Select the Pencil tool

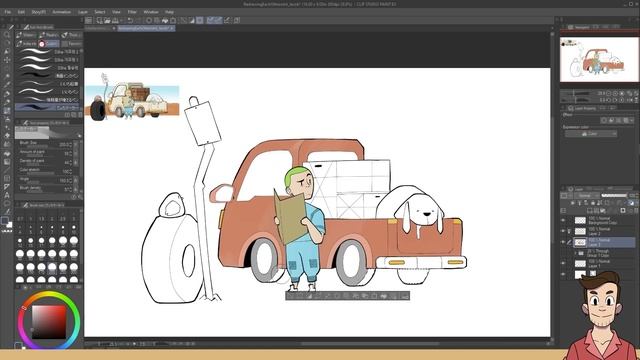(7, 102)
